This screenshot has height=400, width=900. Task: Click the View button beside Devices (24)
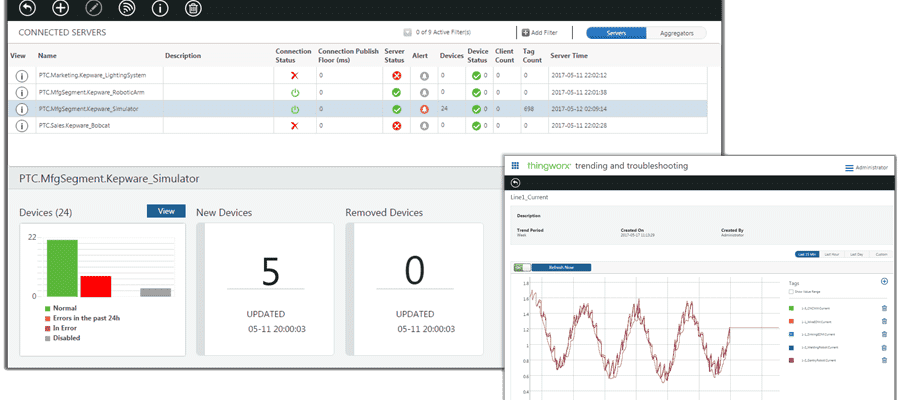[x=166, y=211]
